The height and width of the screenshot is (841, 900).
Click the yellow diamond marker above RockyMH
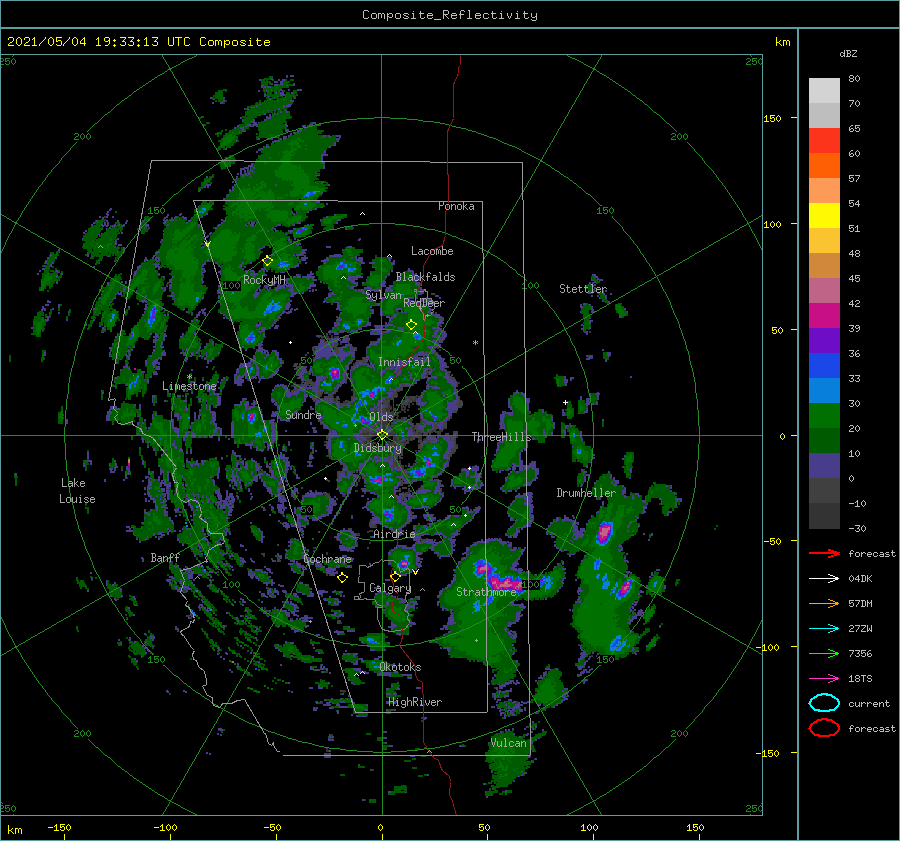(267, 261)
